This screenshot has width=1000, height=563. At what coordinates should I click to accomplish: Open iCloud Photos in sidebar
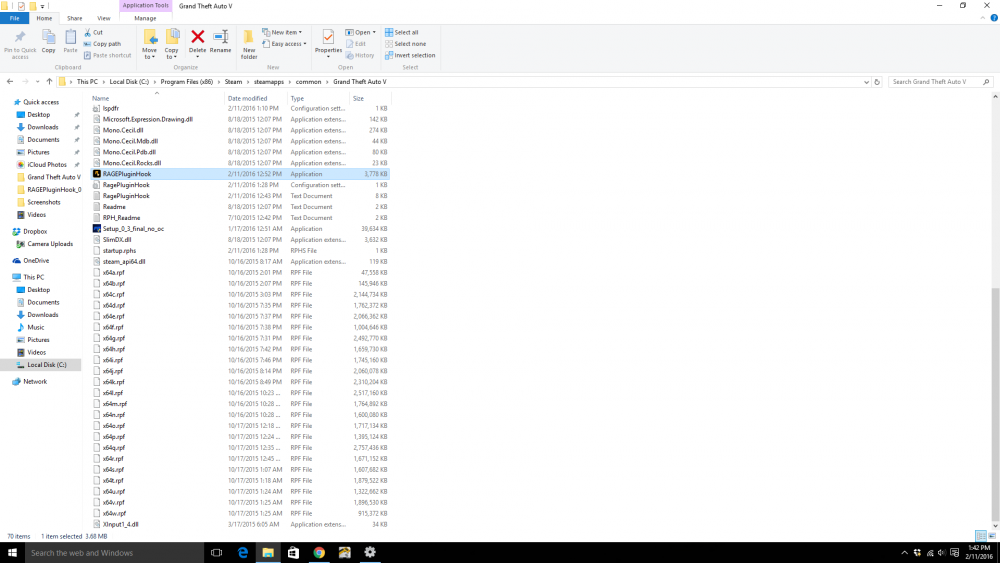[47, 165]
